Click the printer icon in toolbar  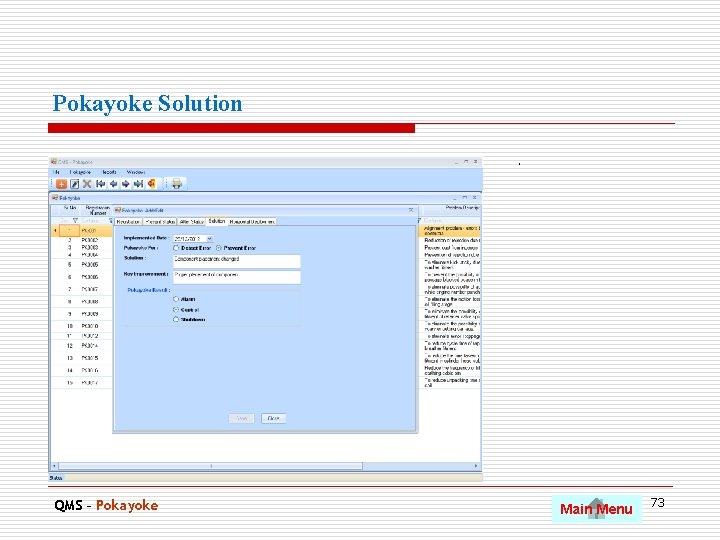tap(176, 184)
